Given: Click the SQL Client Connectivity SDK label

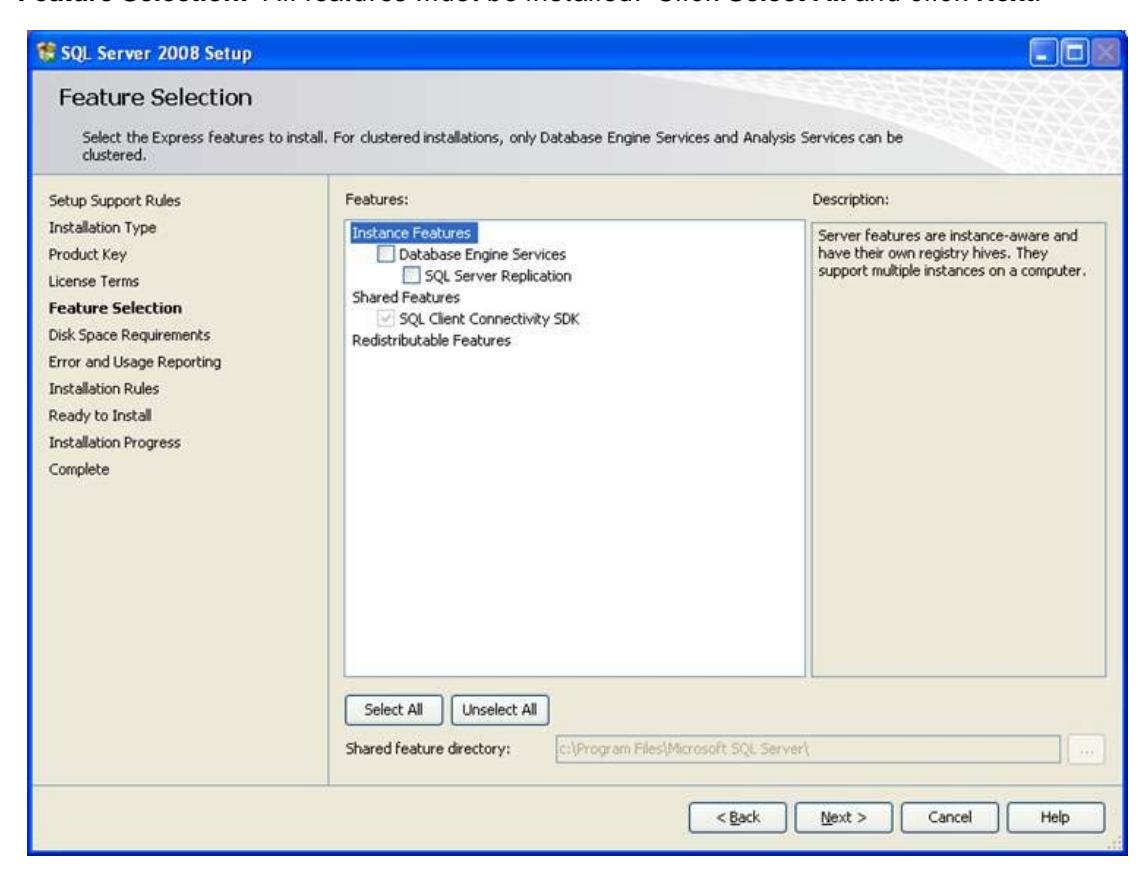Looking at the screenshot, I should (489, 319).
